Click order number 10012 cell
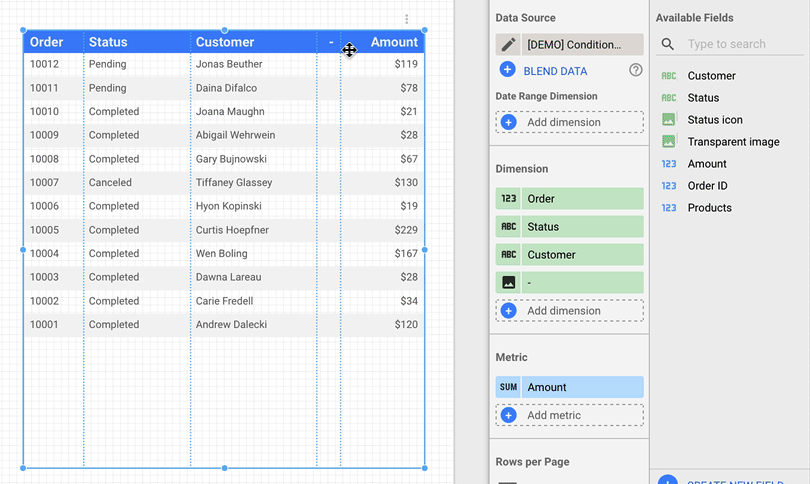The height and width of the screenshot is (484, 810). (44, 64)
